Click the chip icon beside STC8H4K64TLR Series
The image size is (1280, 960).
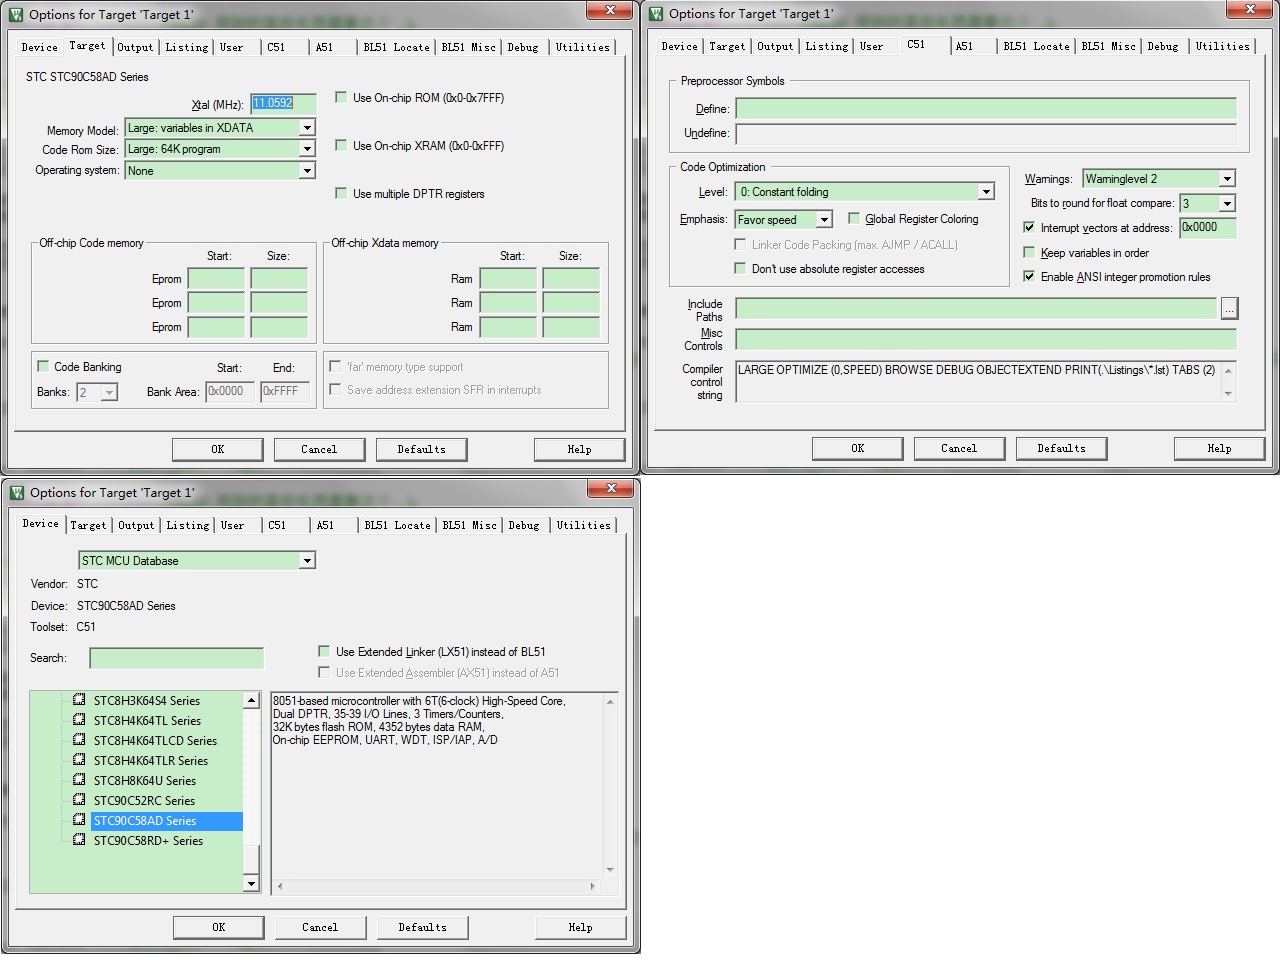(x=79, y=760)
